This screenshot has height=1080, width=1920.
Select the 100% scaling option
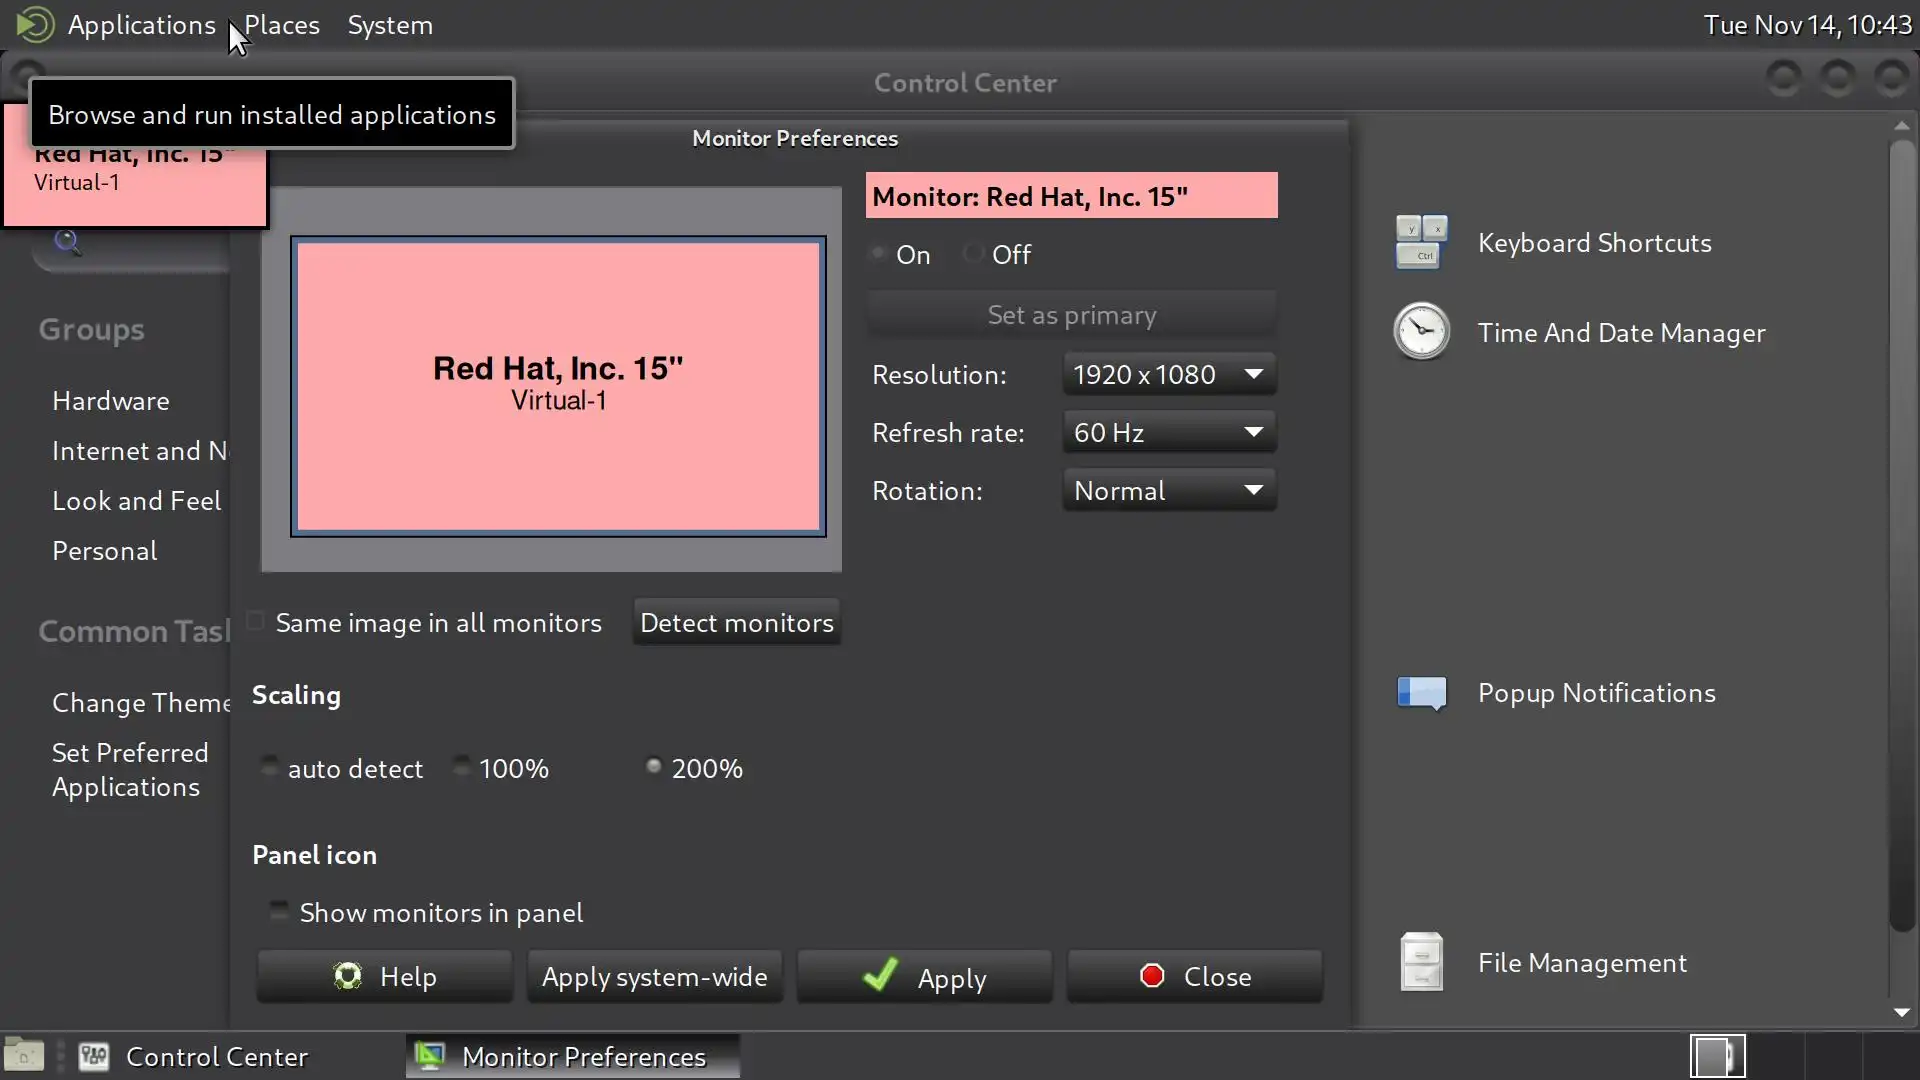(x=462, y=767)
